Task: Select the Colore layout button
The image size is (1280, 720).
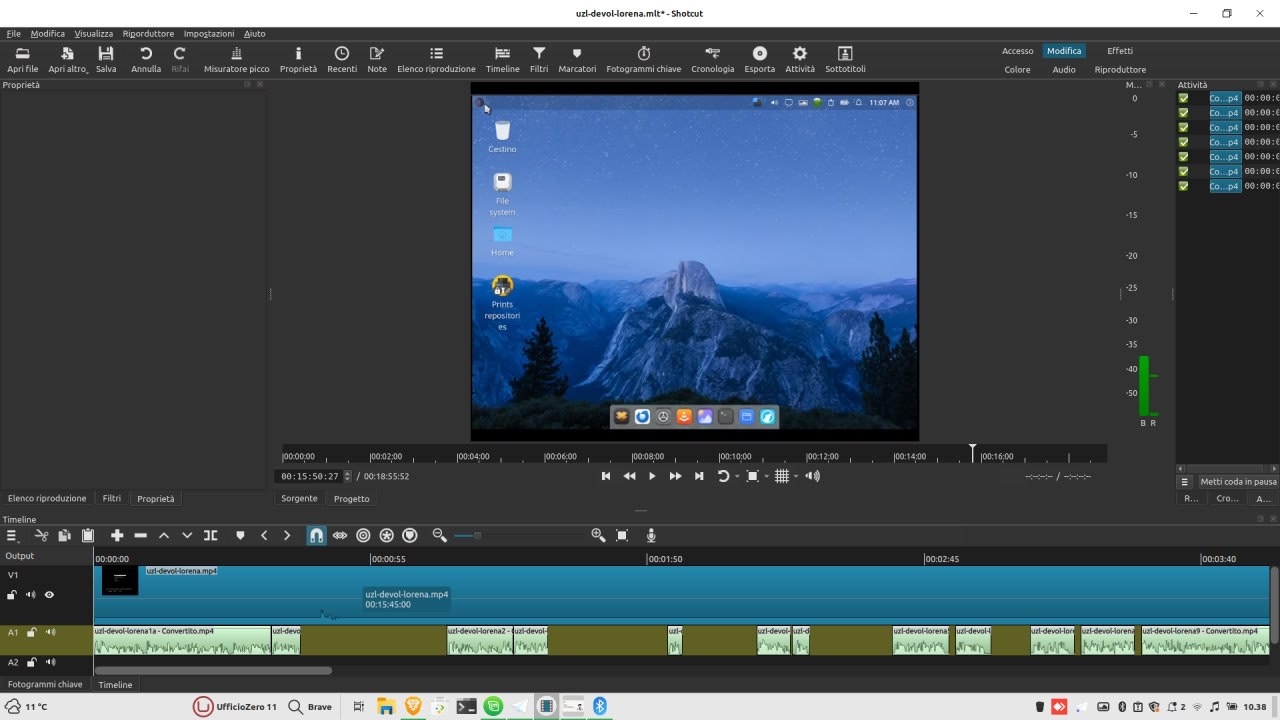Action: click(x=1018, y=70)
